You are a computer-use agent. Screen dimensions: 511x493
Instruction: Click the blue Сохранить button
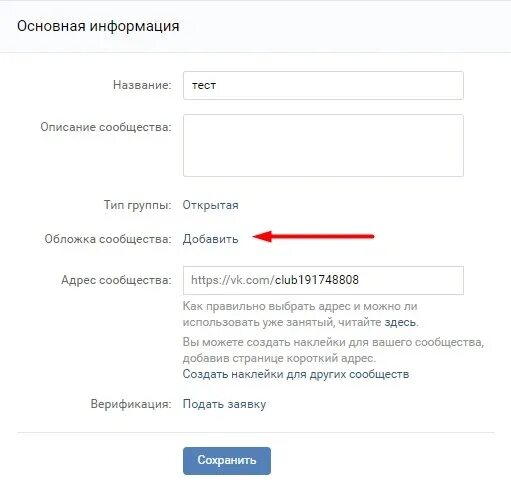[x=227, y=461]
